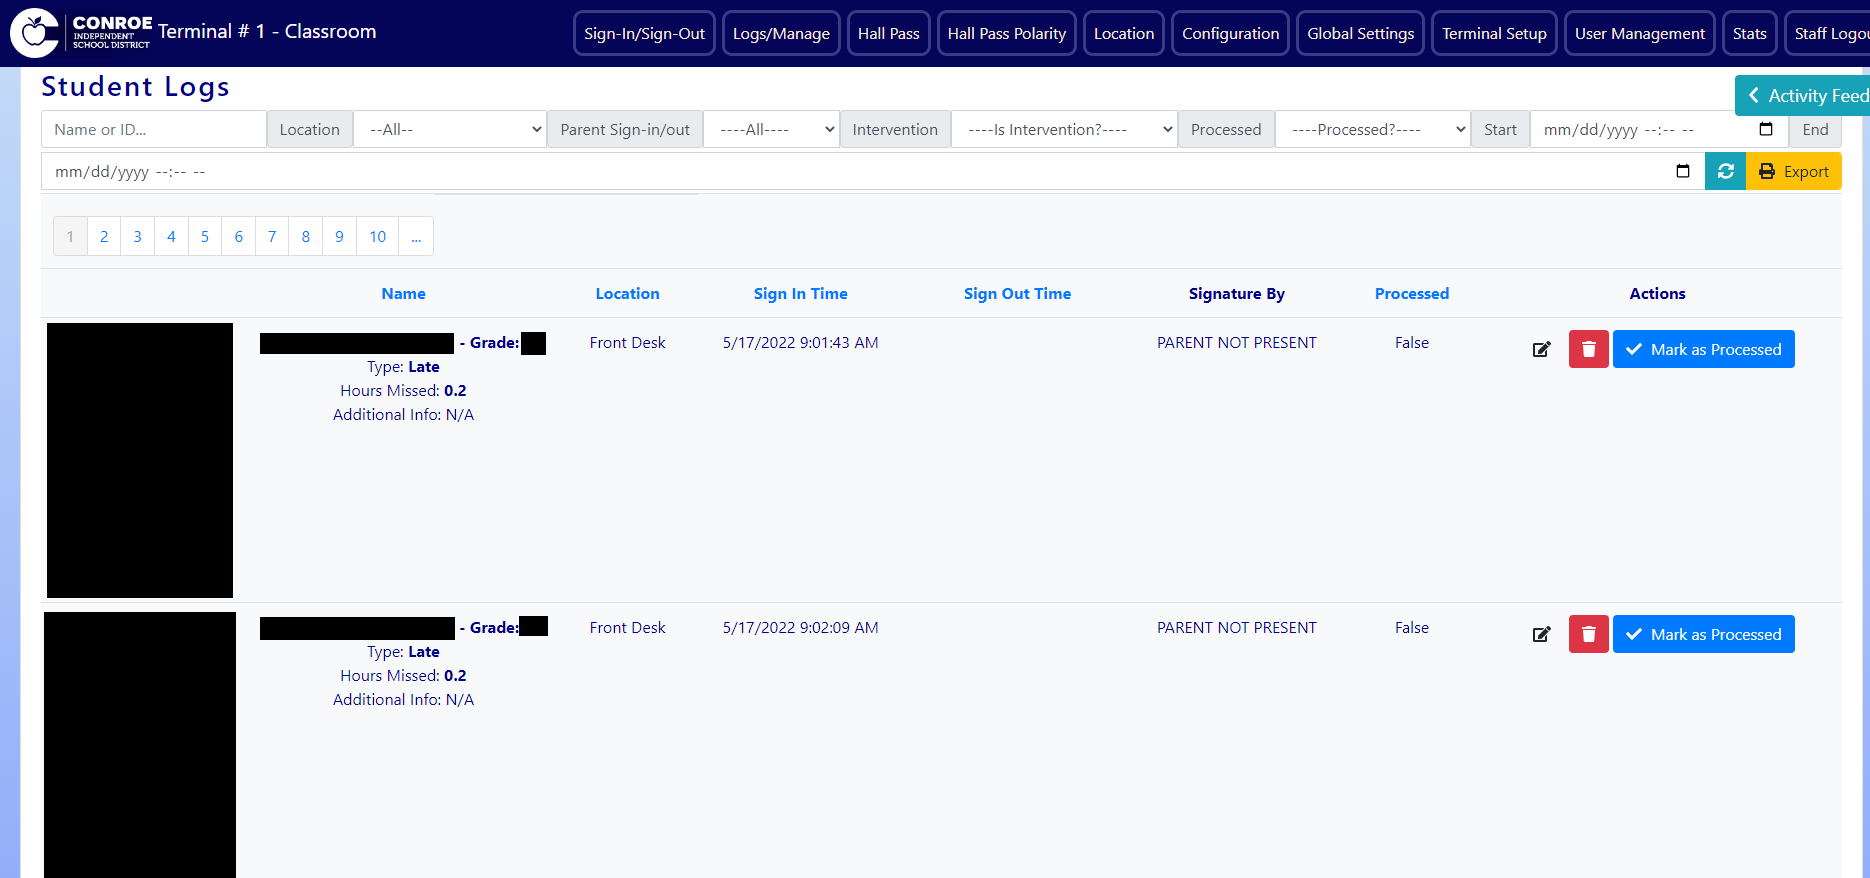
Task: Click the edit icon for first log entry
Action: [1541, 349]
